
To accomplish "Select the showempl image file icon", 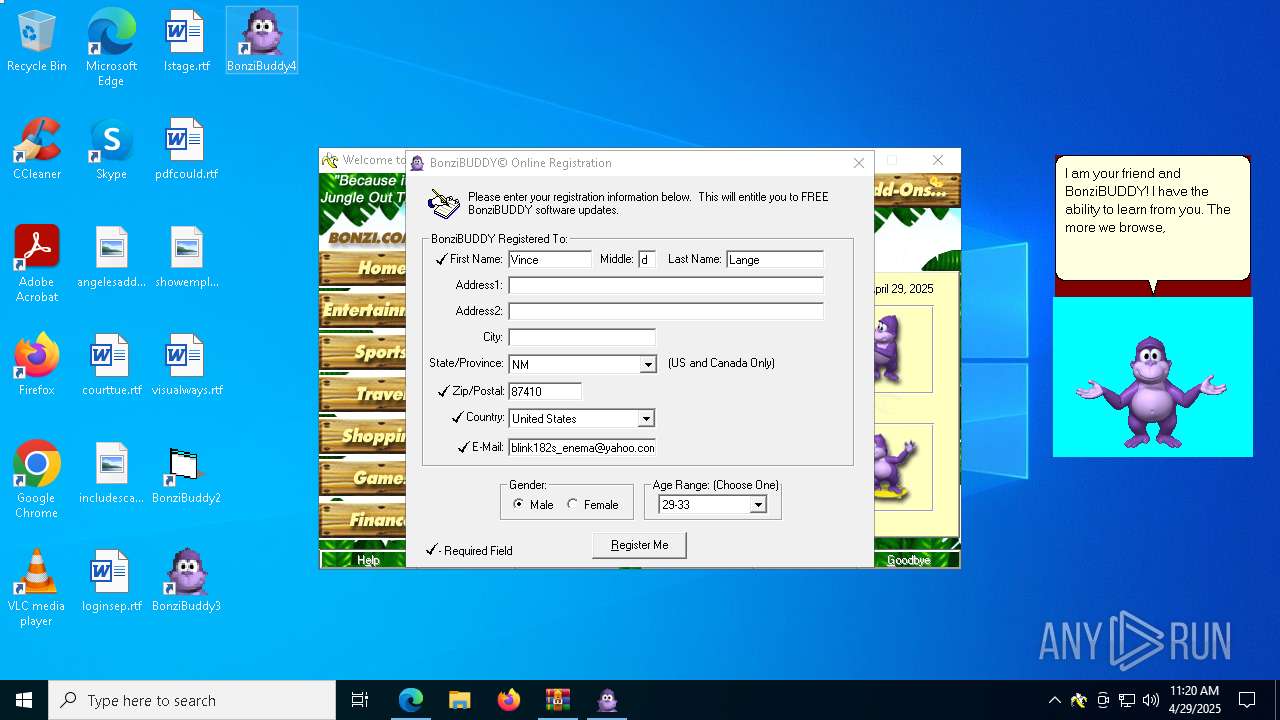I will [186, 258].
